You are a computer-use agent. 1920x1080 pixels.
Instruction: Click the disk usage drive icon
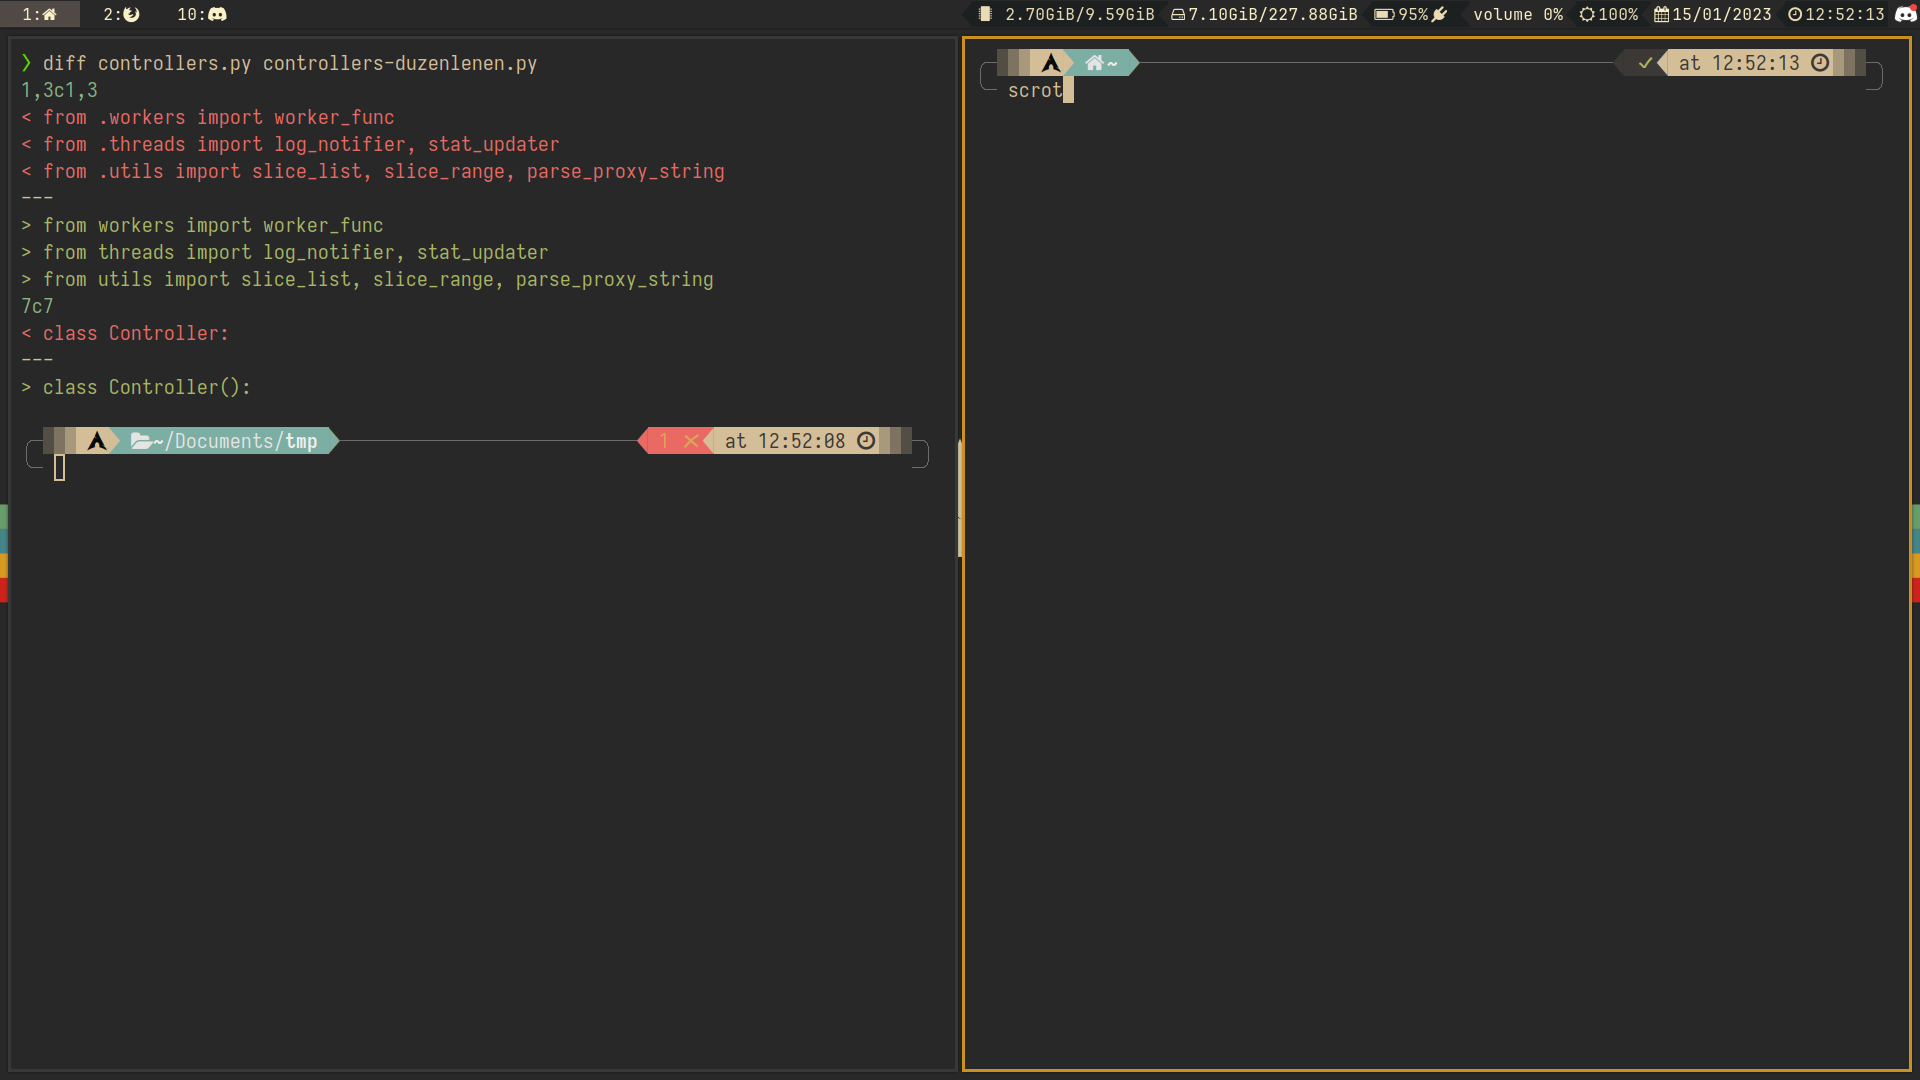point(1178,14)
